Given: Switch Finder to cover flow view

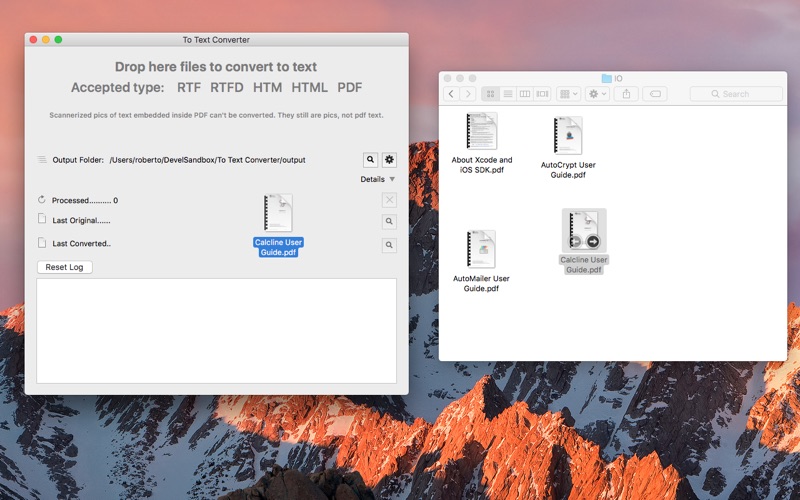Looking at the screenshot, I should [x=542, y=94].
